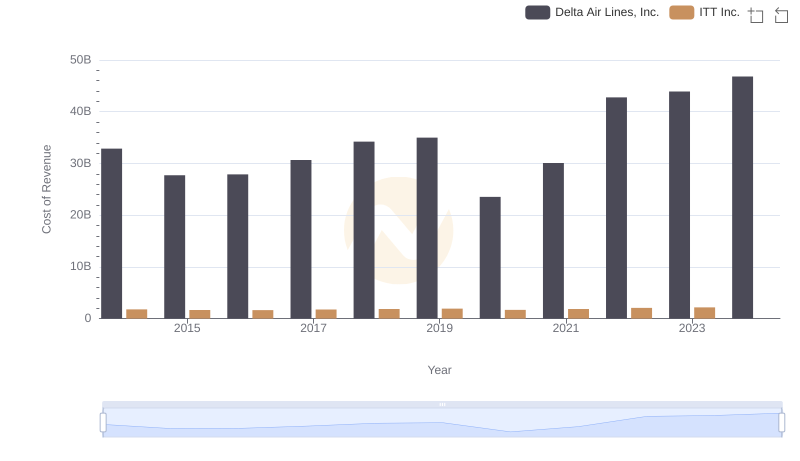Click Delta bar for 2024

(x=742, y=197)
